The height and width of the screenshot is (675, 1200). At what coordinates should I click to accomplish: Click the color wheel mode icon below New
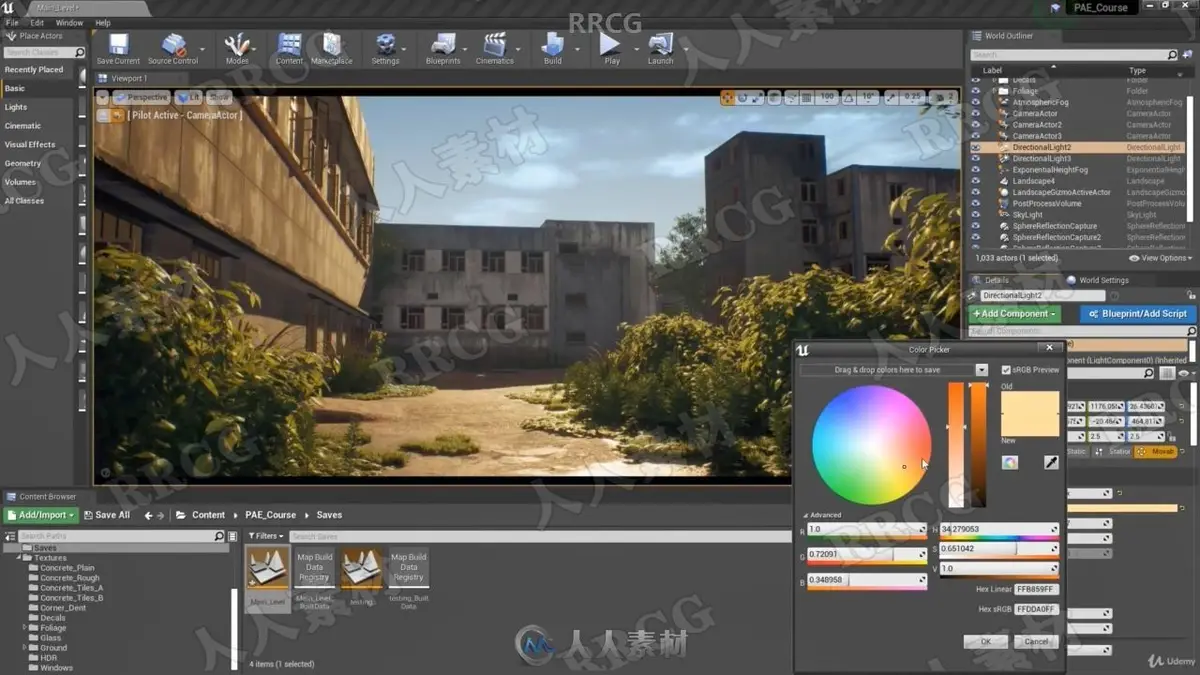(1010, 462)
